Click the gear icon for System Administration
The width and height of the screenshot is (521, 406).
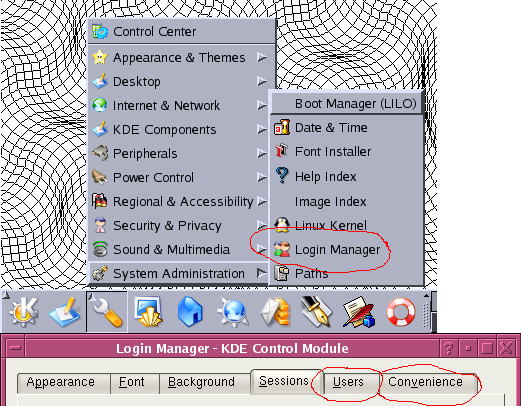click(100, 273)
